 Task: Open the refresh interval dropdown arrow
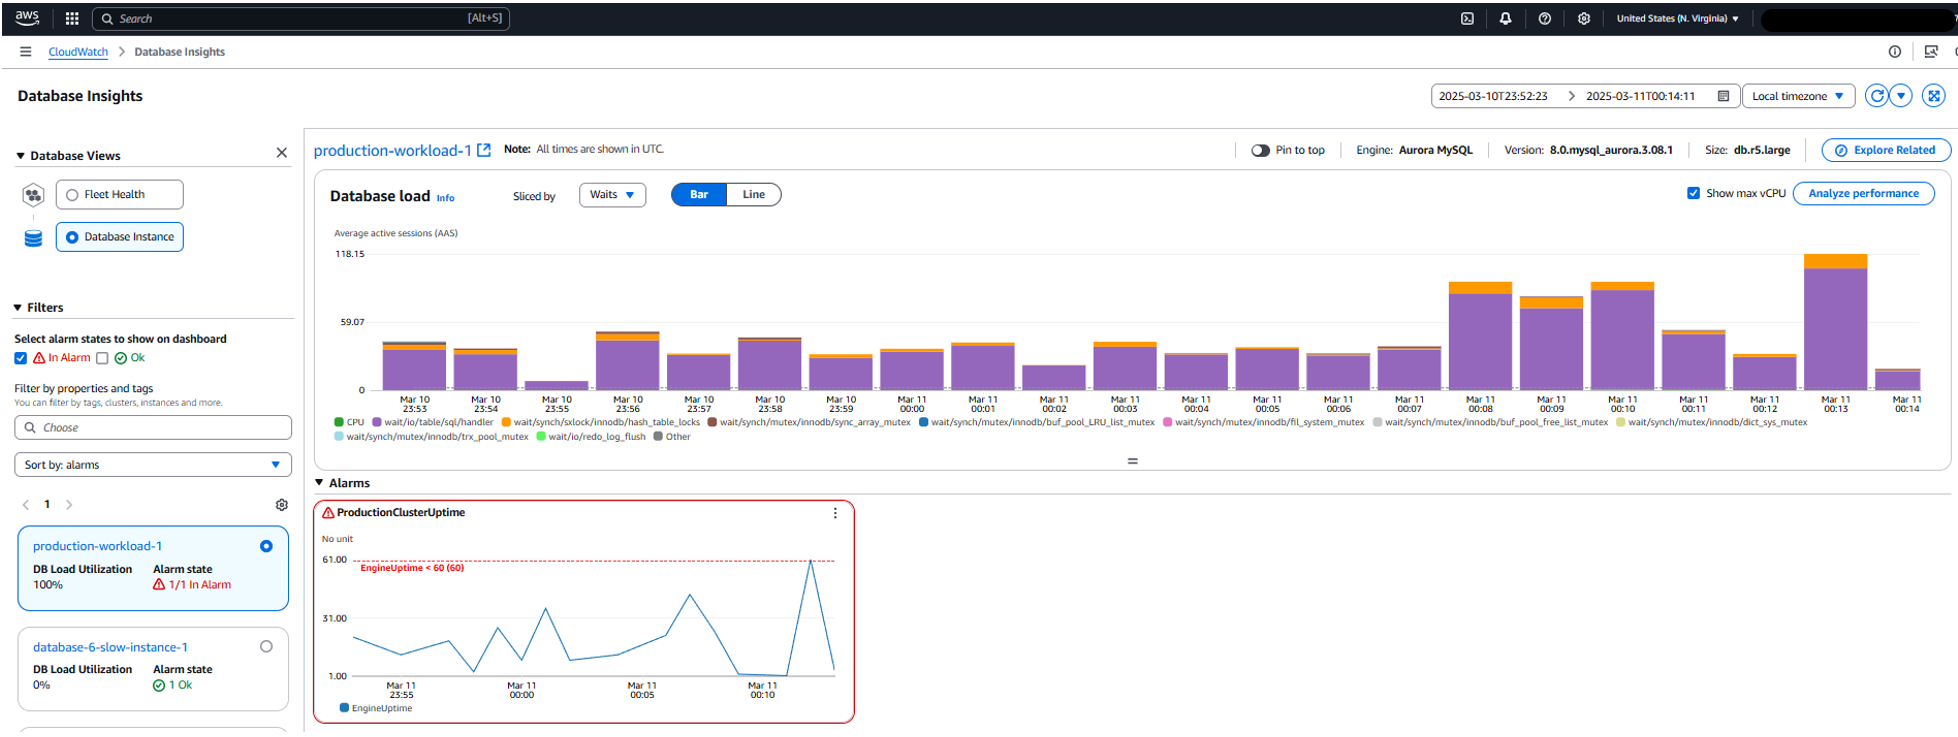[1901, 96]
